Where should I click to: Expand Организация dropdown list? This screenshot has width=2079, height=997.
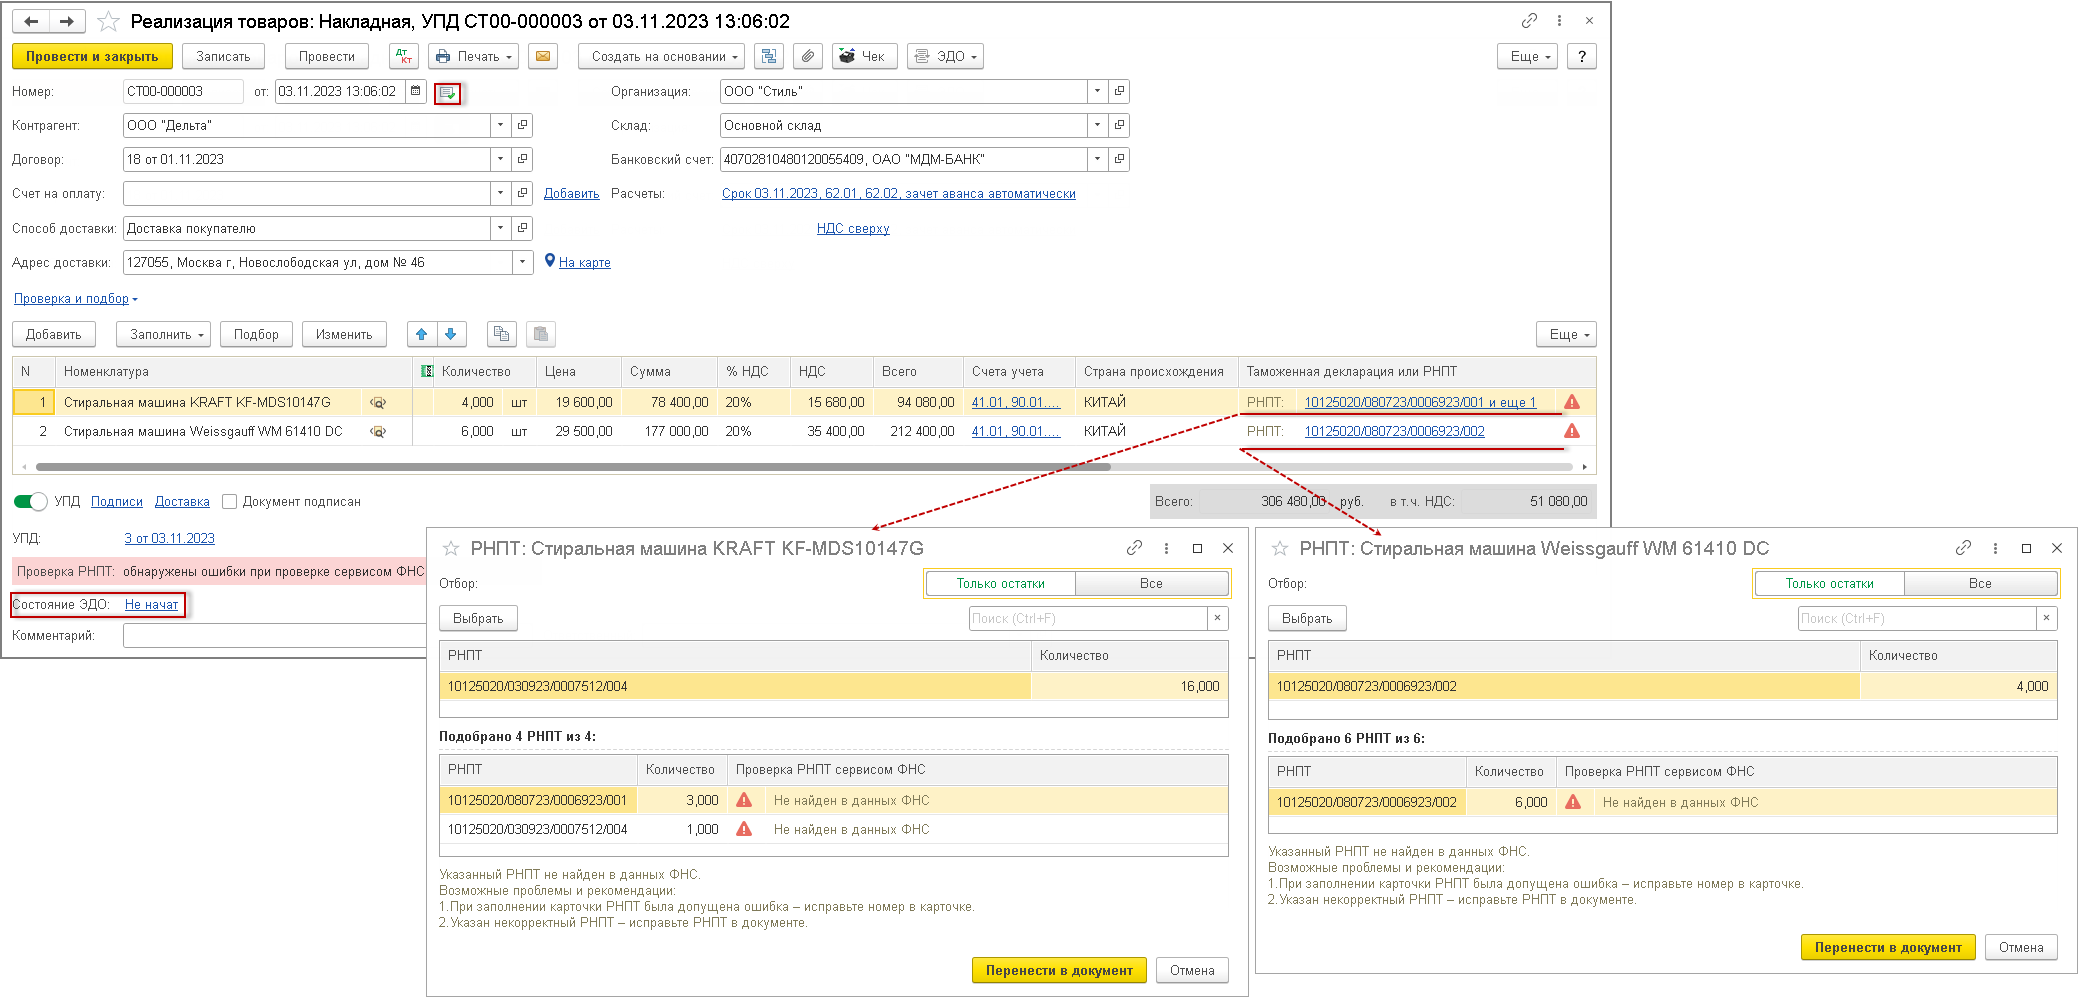[x=1097, y=91]
